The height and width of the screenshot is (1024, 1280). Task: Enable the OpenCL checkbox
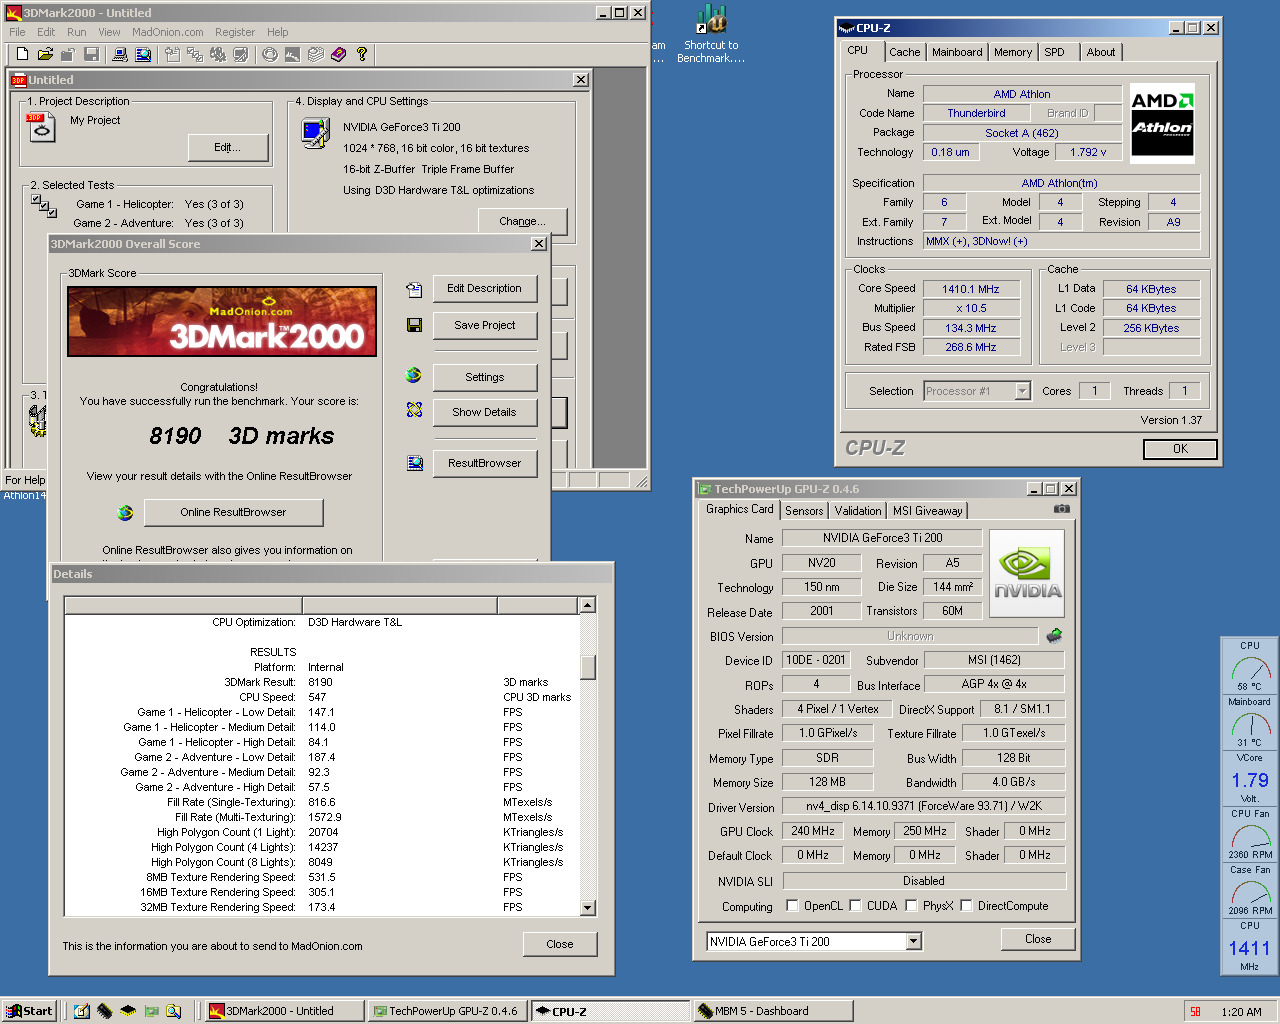pos(792,906)
